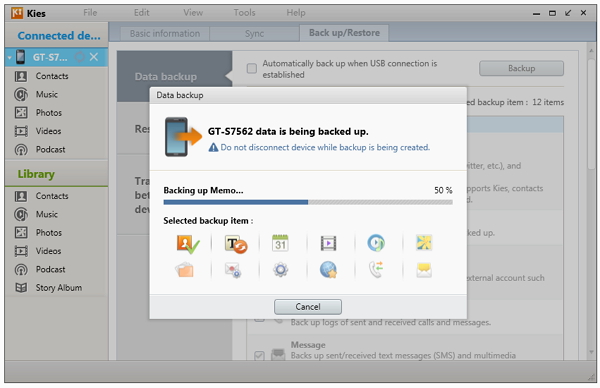600x388 pixels.
Task: Collapse the GT-S7 device tree arrow
Action: tap(10, 58)
